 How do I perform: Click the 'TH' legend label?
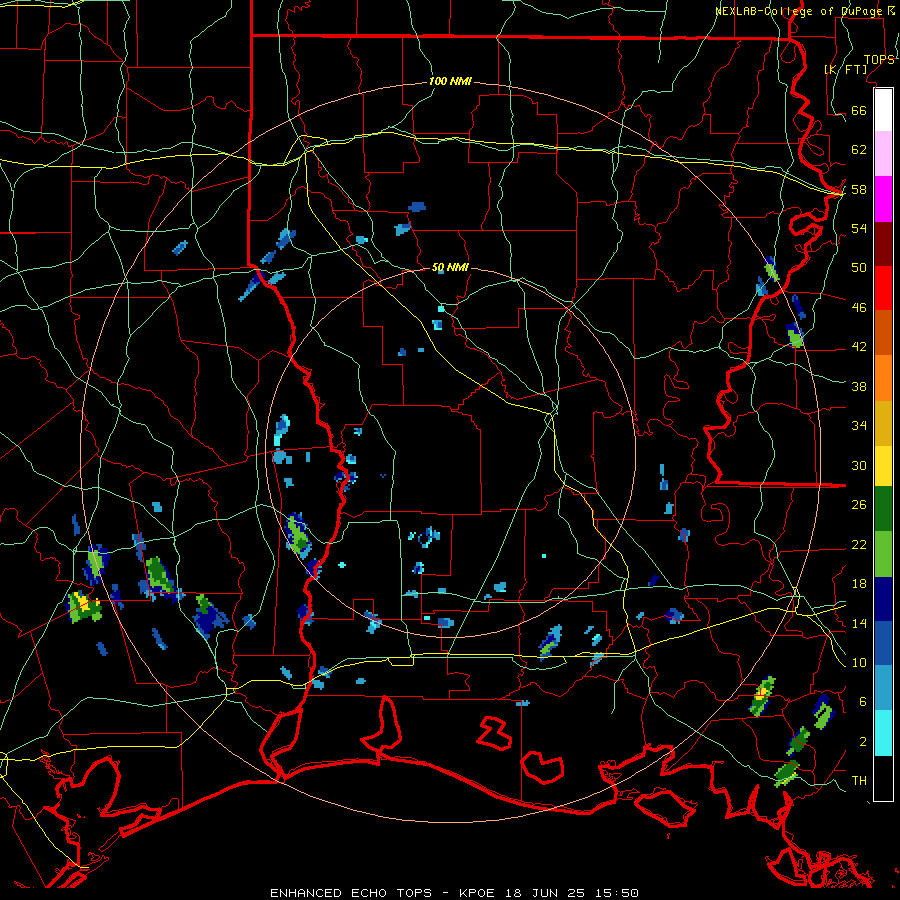click(x=859, y=781)
